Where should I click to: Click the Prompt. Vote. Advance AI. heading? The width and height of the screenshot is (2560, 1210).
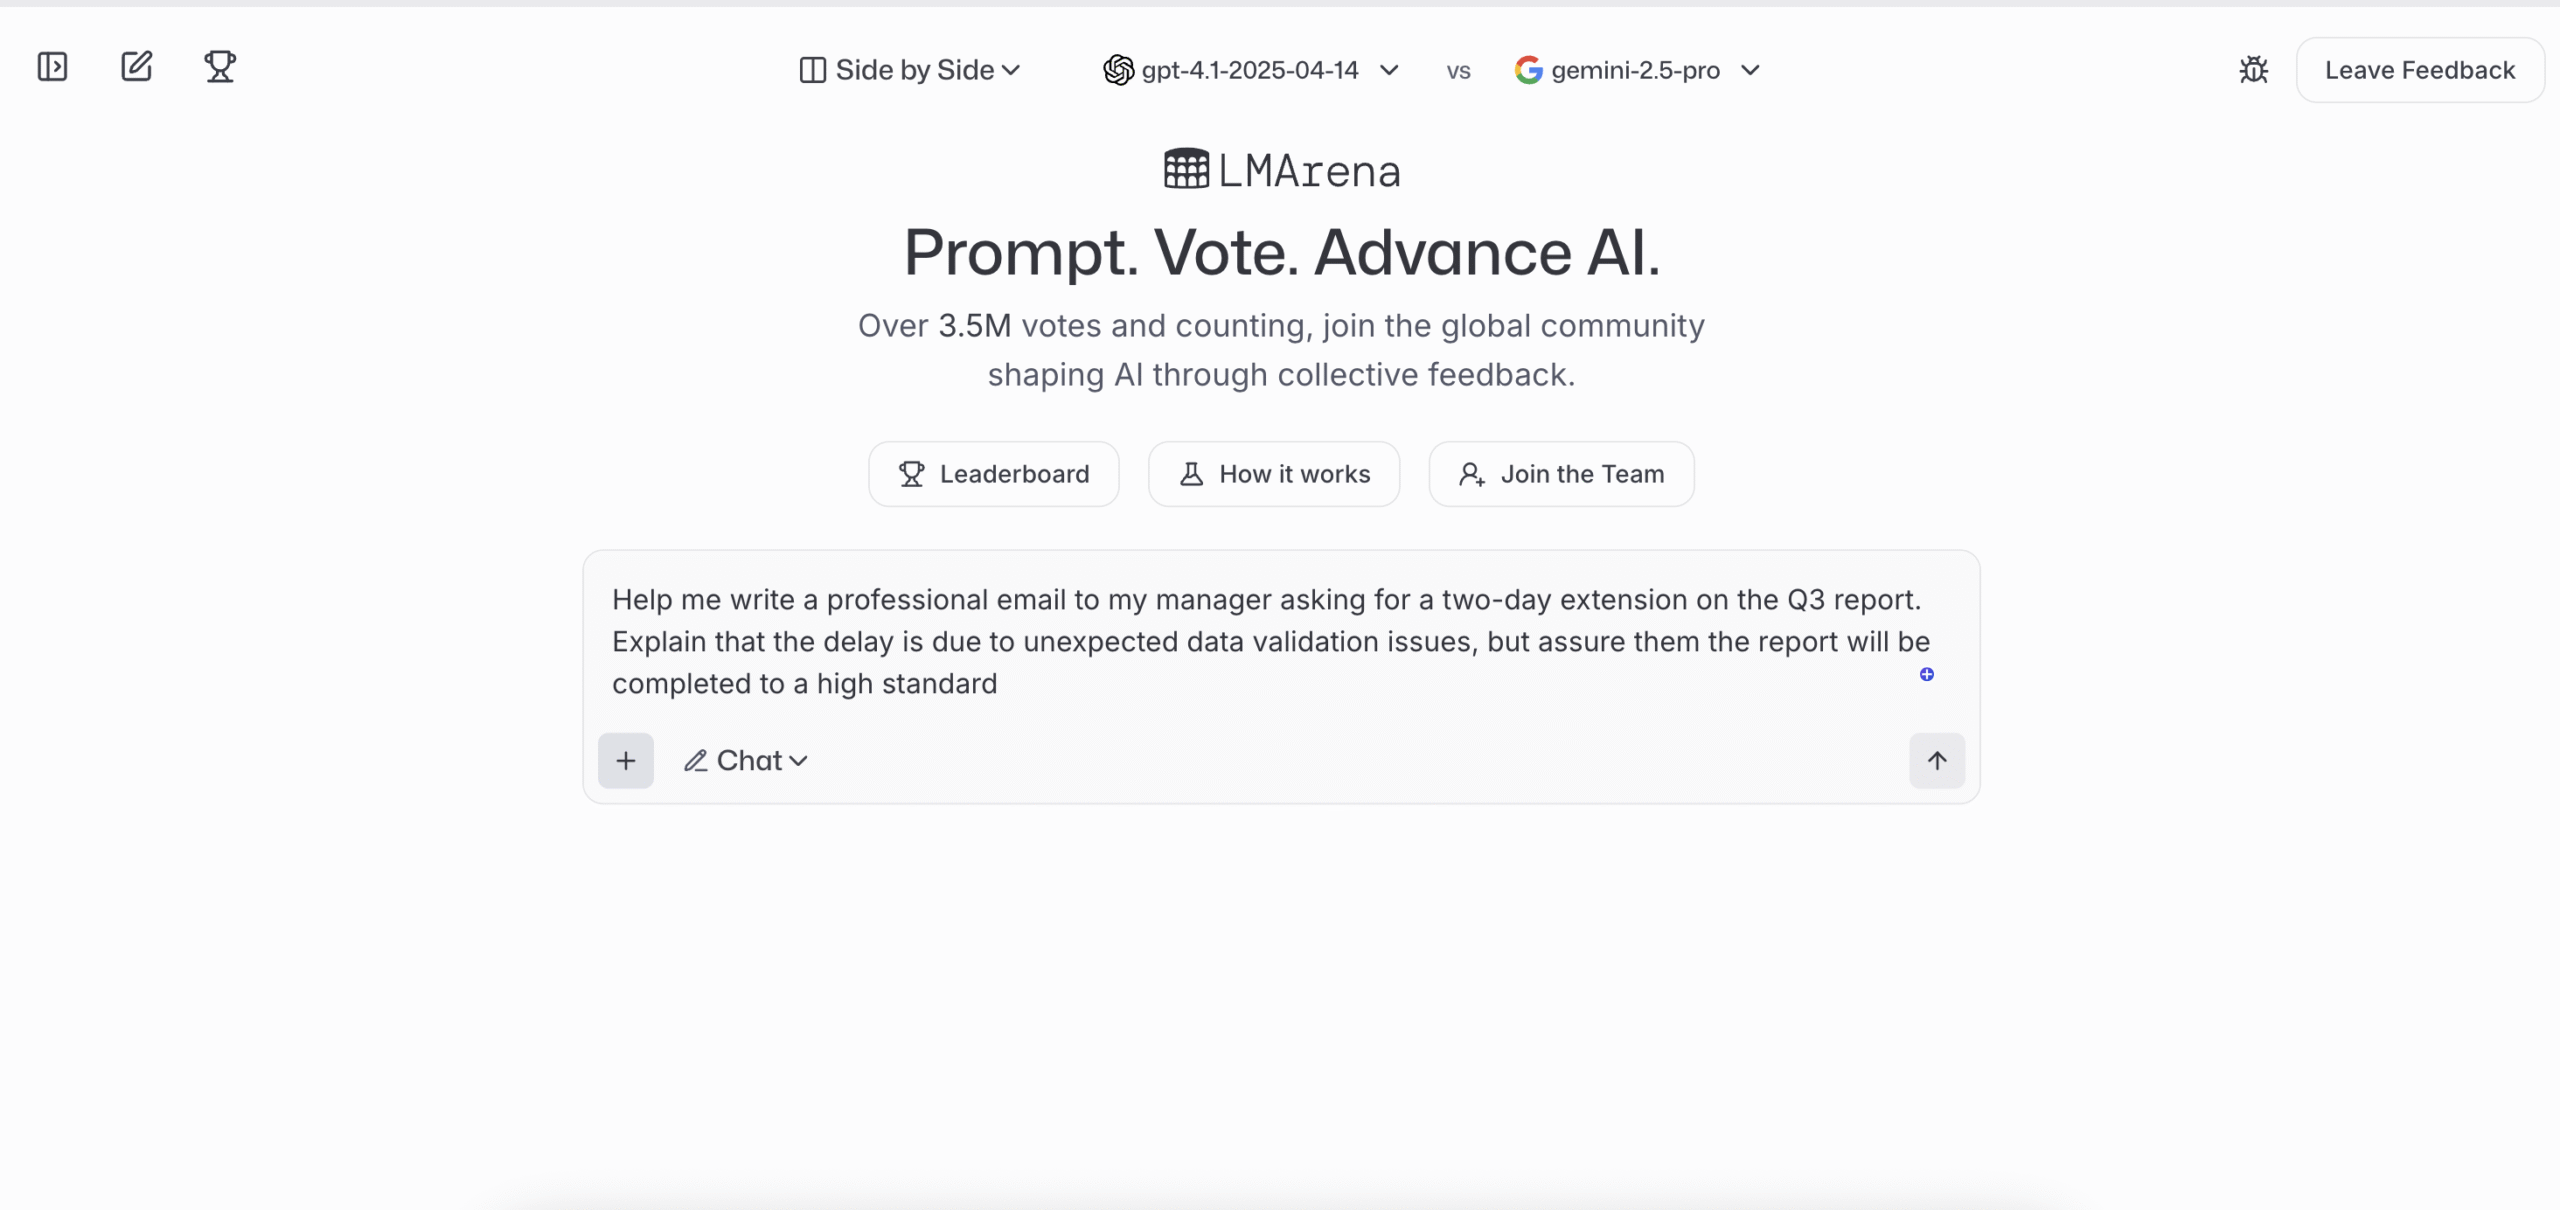tap(1282, 252)
